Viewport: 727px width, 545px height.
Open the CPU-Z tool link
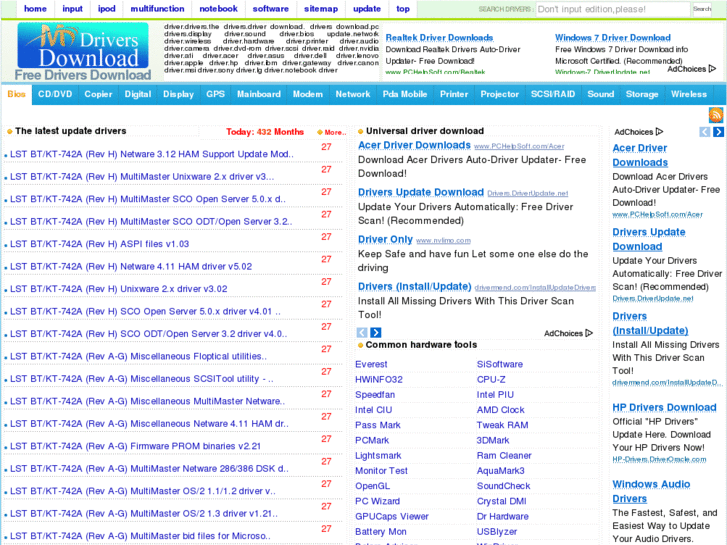[x=491, y=379]
